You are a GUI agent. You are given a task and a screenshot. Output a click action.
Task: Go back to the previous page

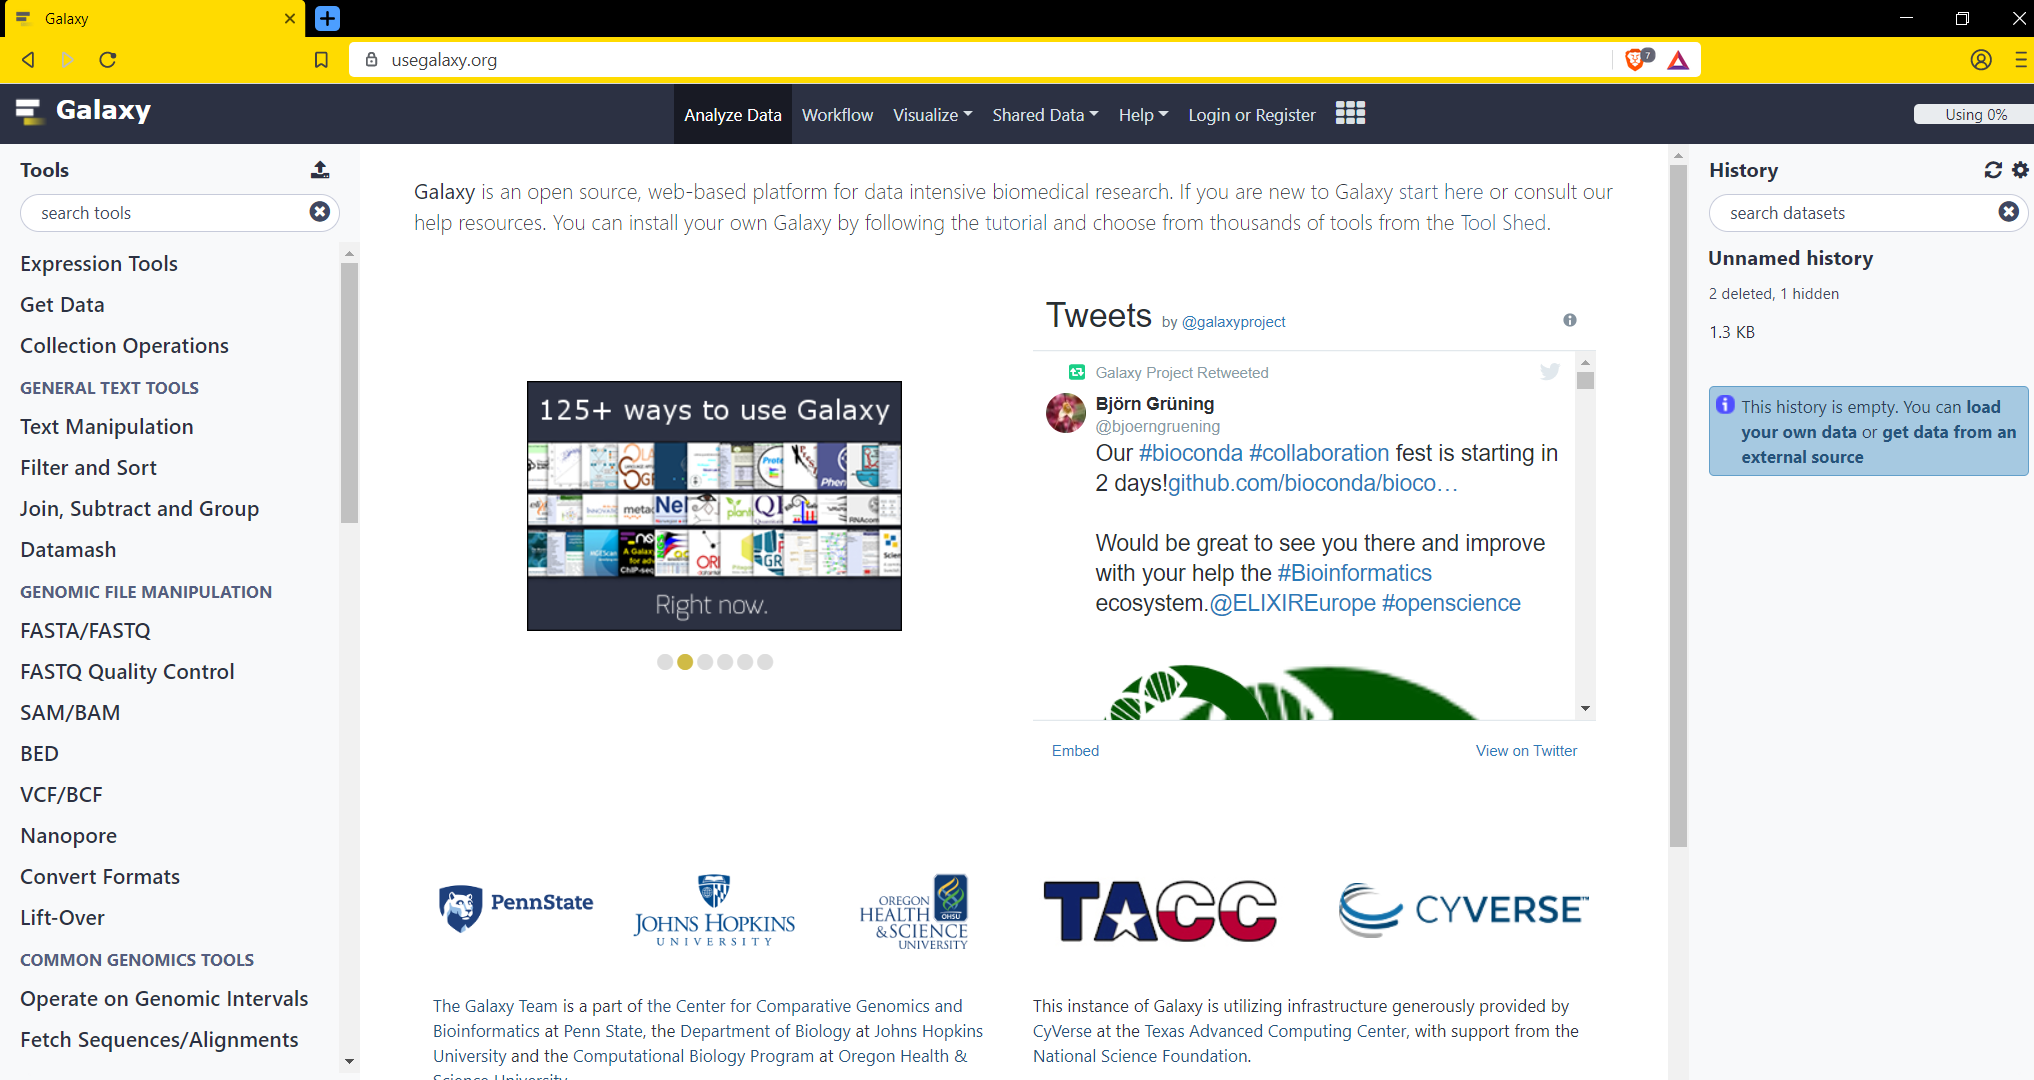(x=29, y=60)
